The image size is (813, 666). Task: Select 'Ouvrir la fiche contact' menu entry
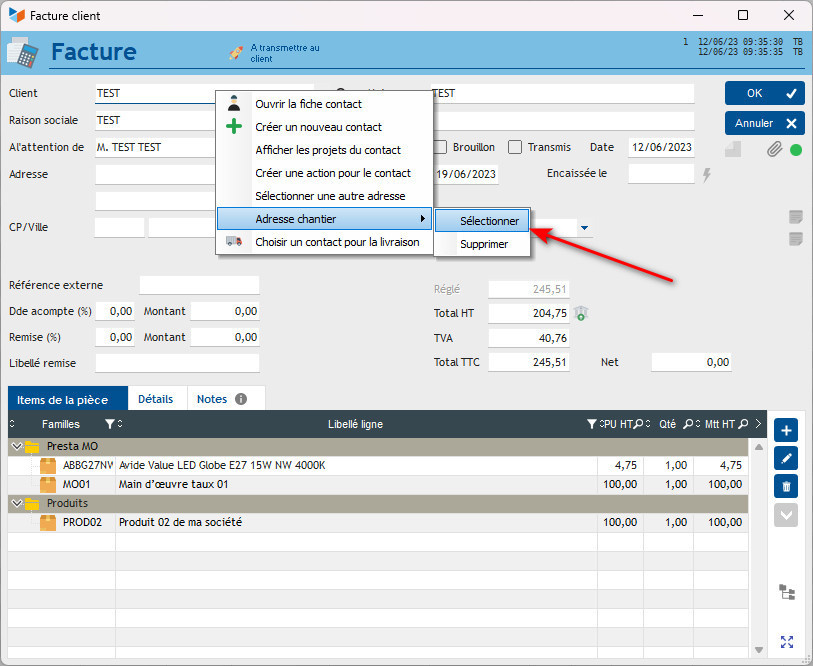pos(308,104)
